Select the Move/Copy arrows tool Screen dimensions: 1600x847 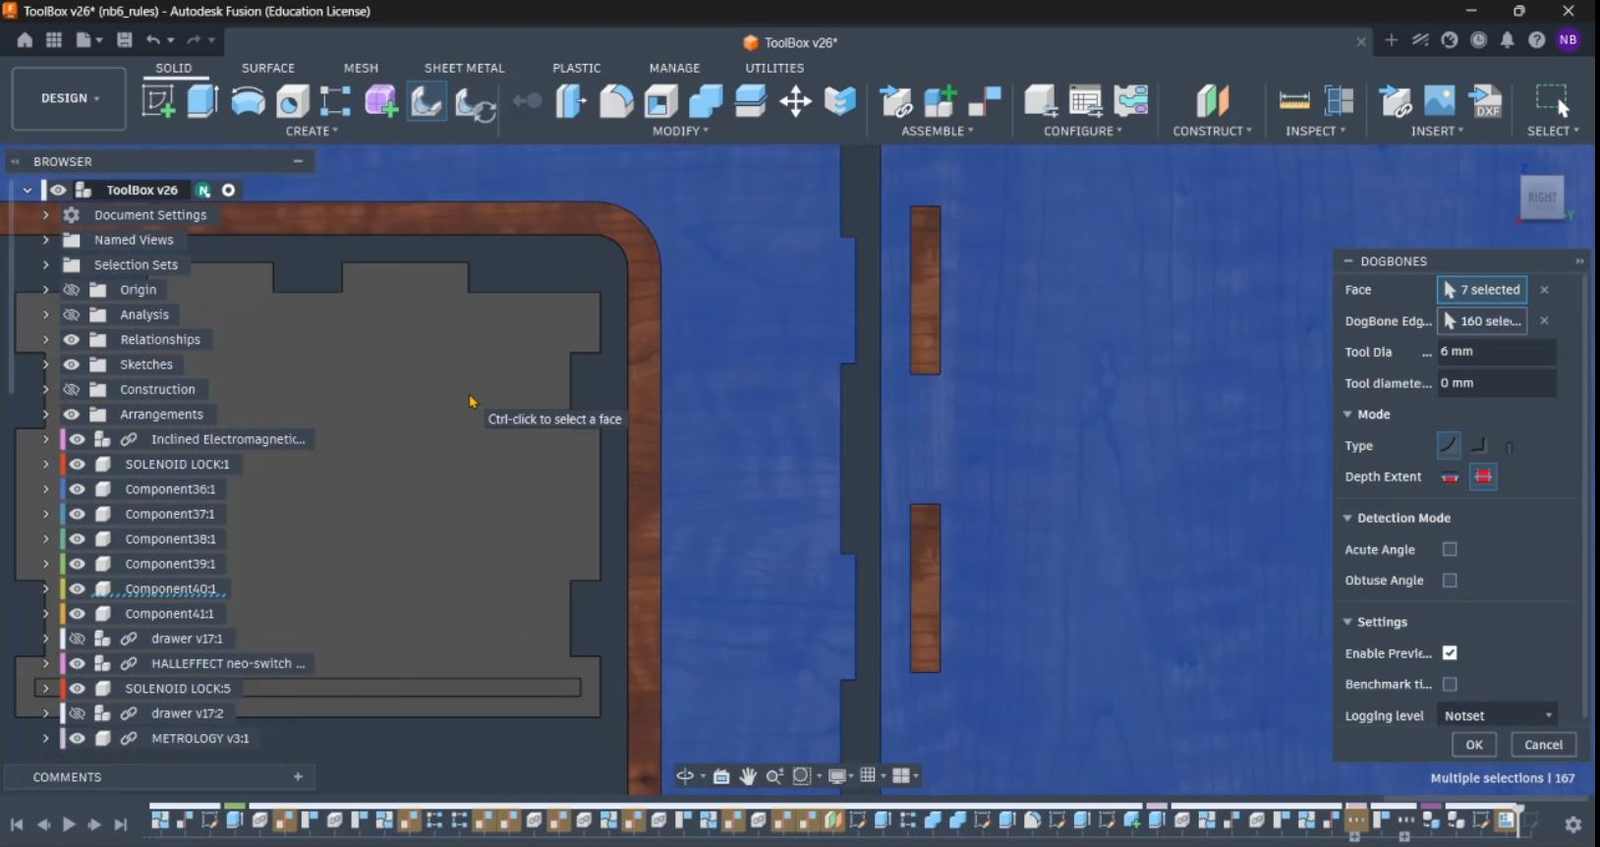[x=796, y=101]
